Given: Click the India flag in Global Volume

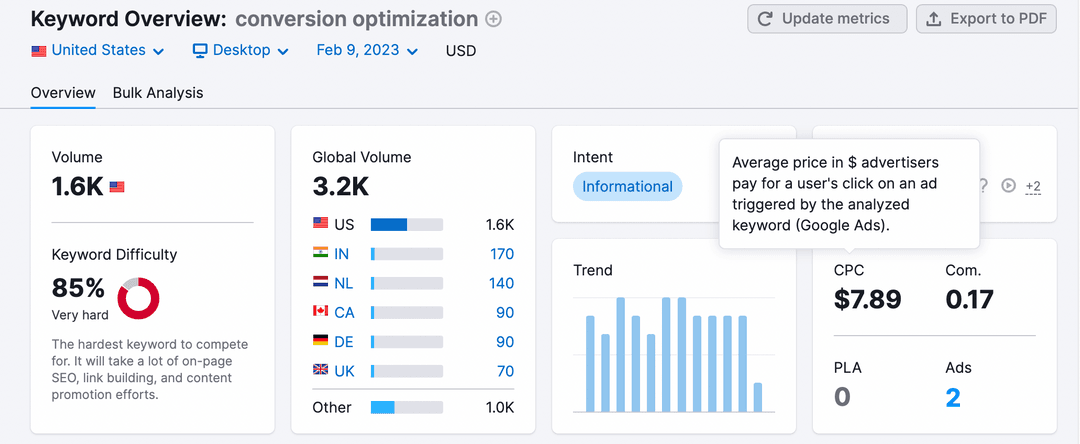Looking at the screenshot, I should 320,254.
